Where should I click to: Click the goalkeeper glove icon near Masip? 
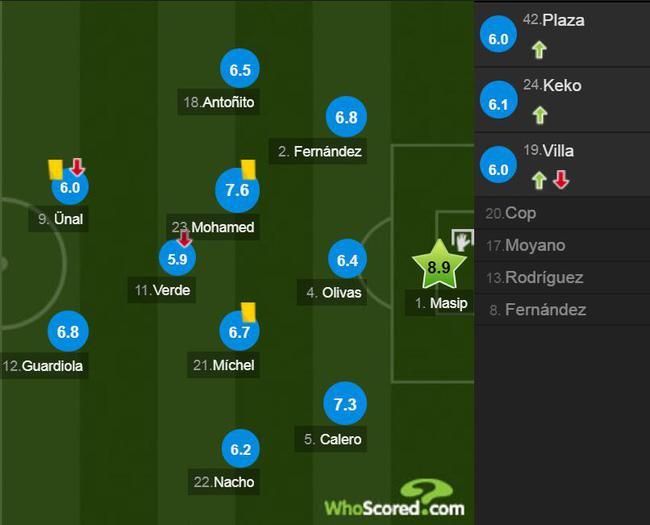(462, 240)
